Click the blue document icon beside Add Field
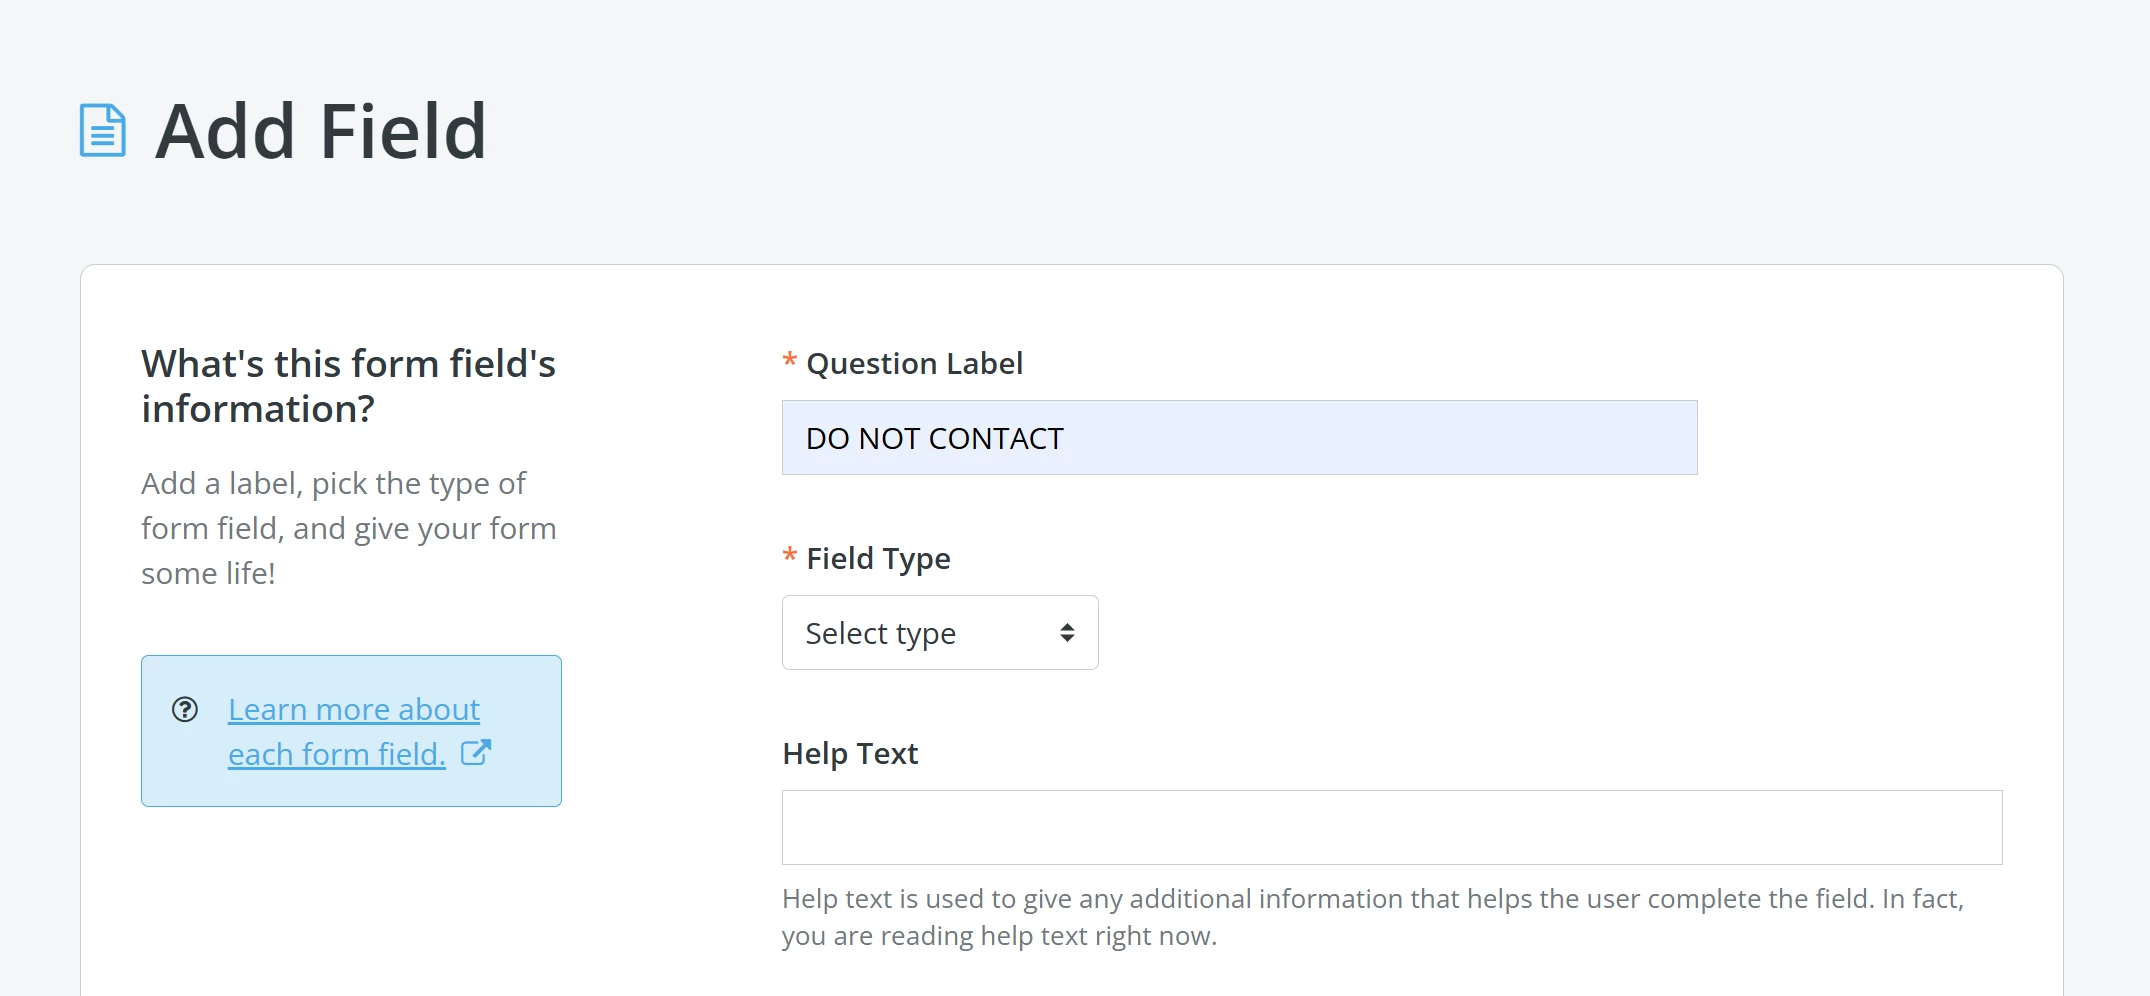Screen dimensions: 2150x996 (101, 130)
